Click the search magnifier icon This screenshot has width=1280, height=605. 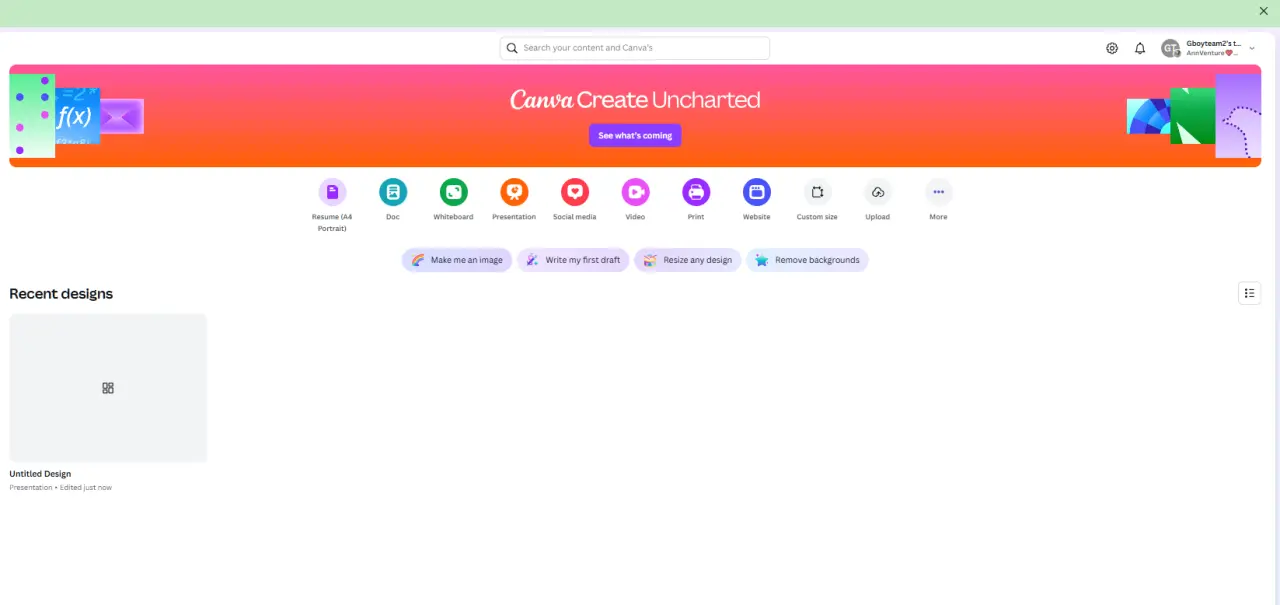[512, 48]
